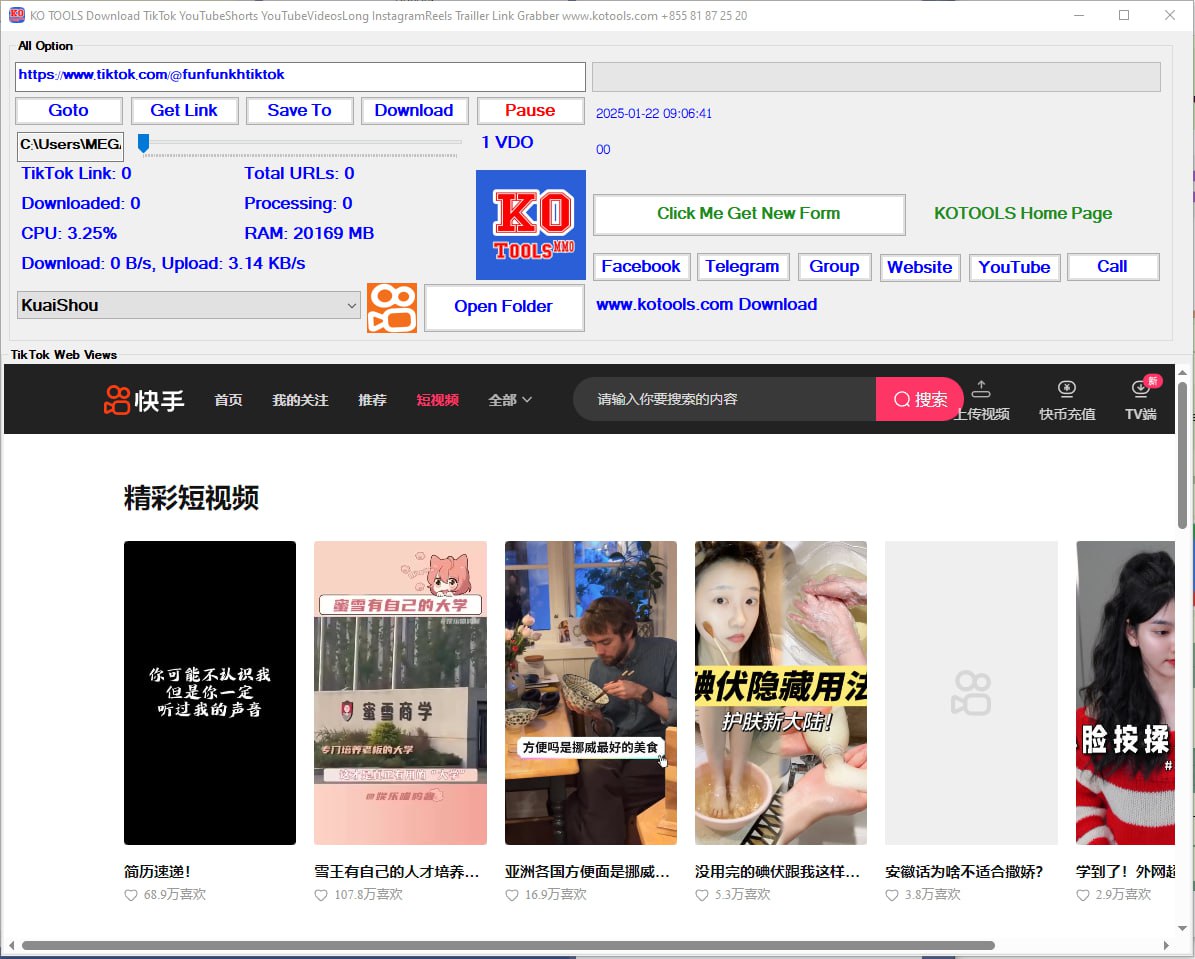Click the timestamp 2025-01-22 09:06:41

point(654,114)
